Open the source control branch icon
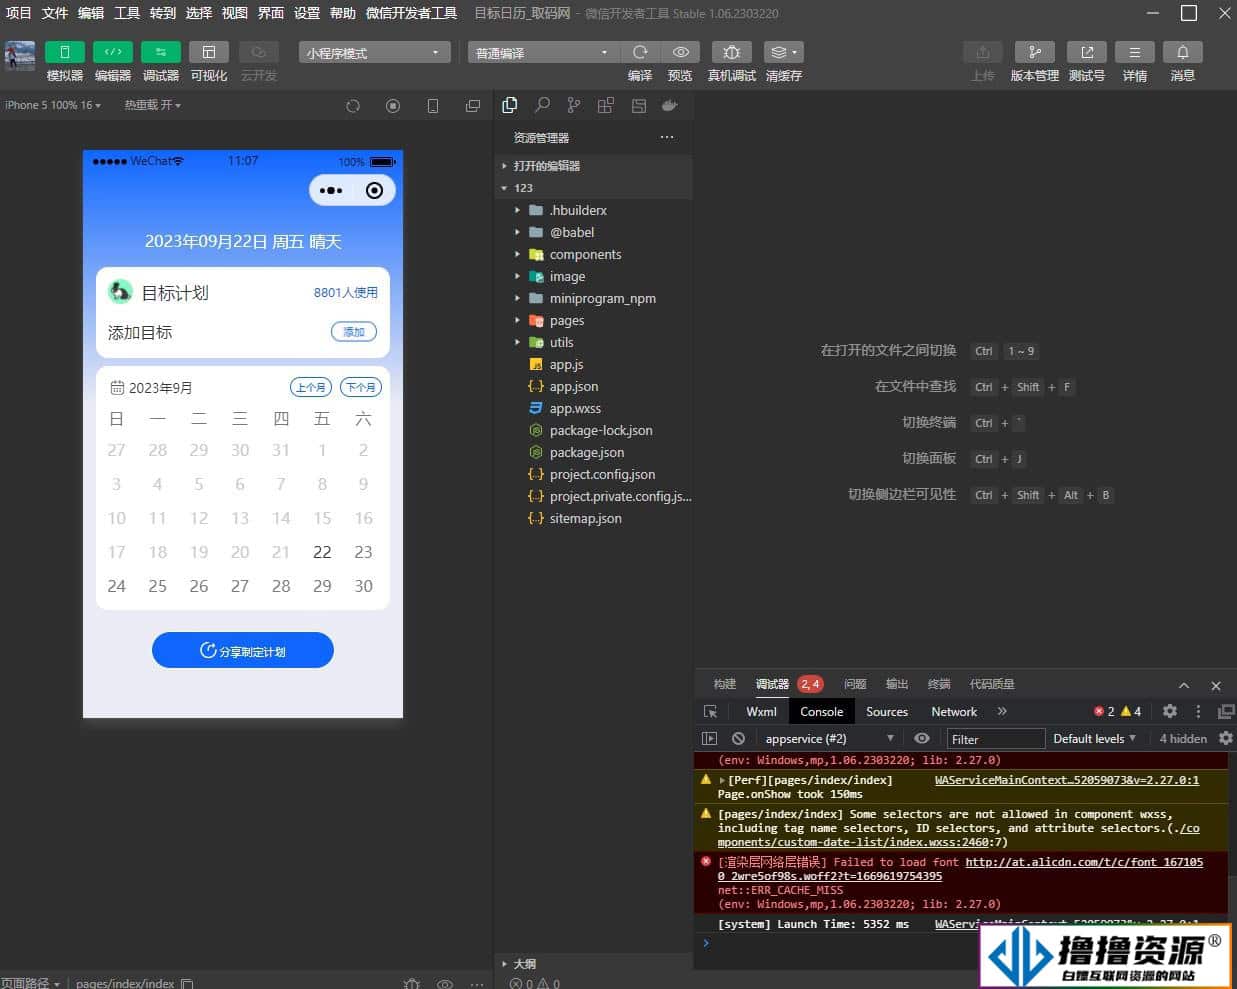 point(573,105)
